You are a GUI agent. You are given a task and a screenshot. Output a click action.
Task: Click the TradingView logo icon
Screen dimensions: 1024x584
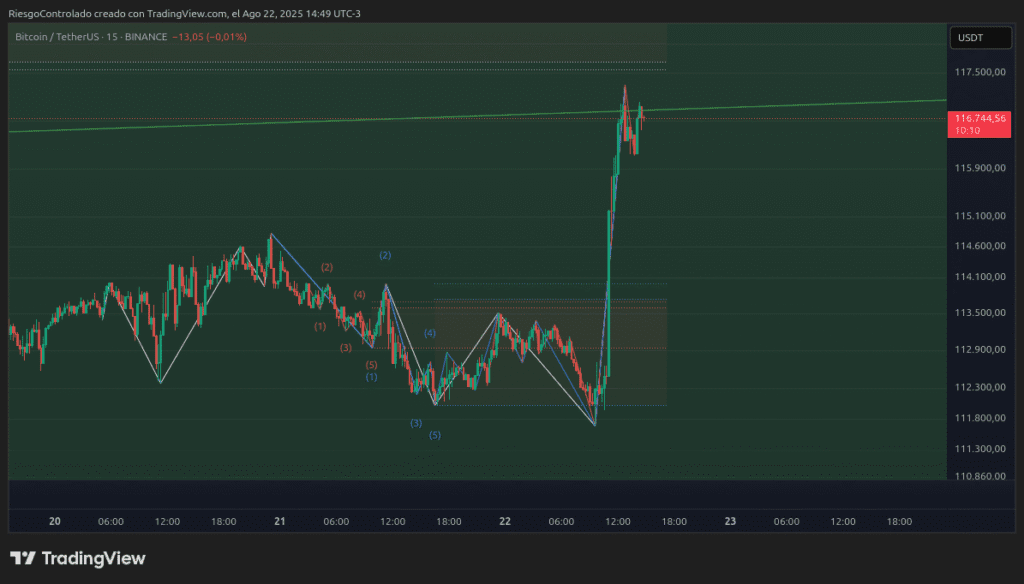click(24, 559)
